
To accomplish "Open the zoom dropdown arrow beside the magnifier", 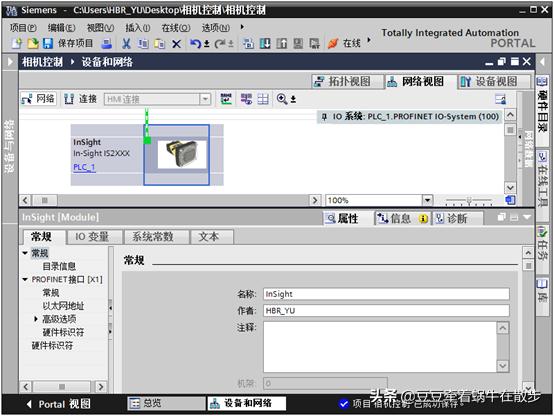I will point(293,100).
